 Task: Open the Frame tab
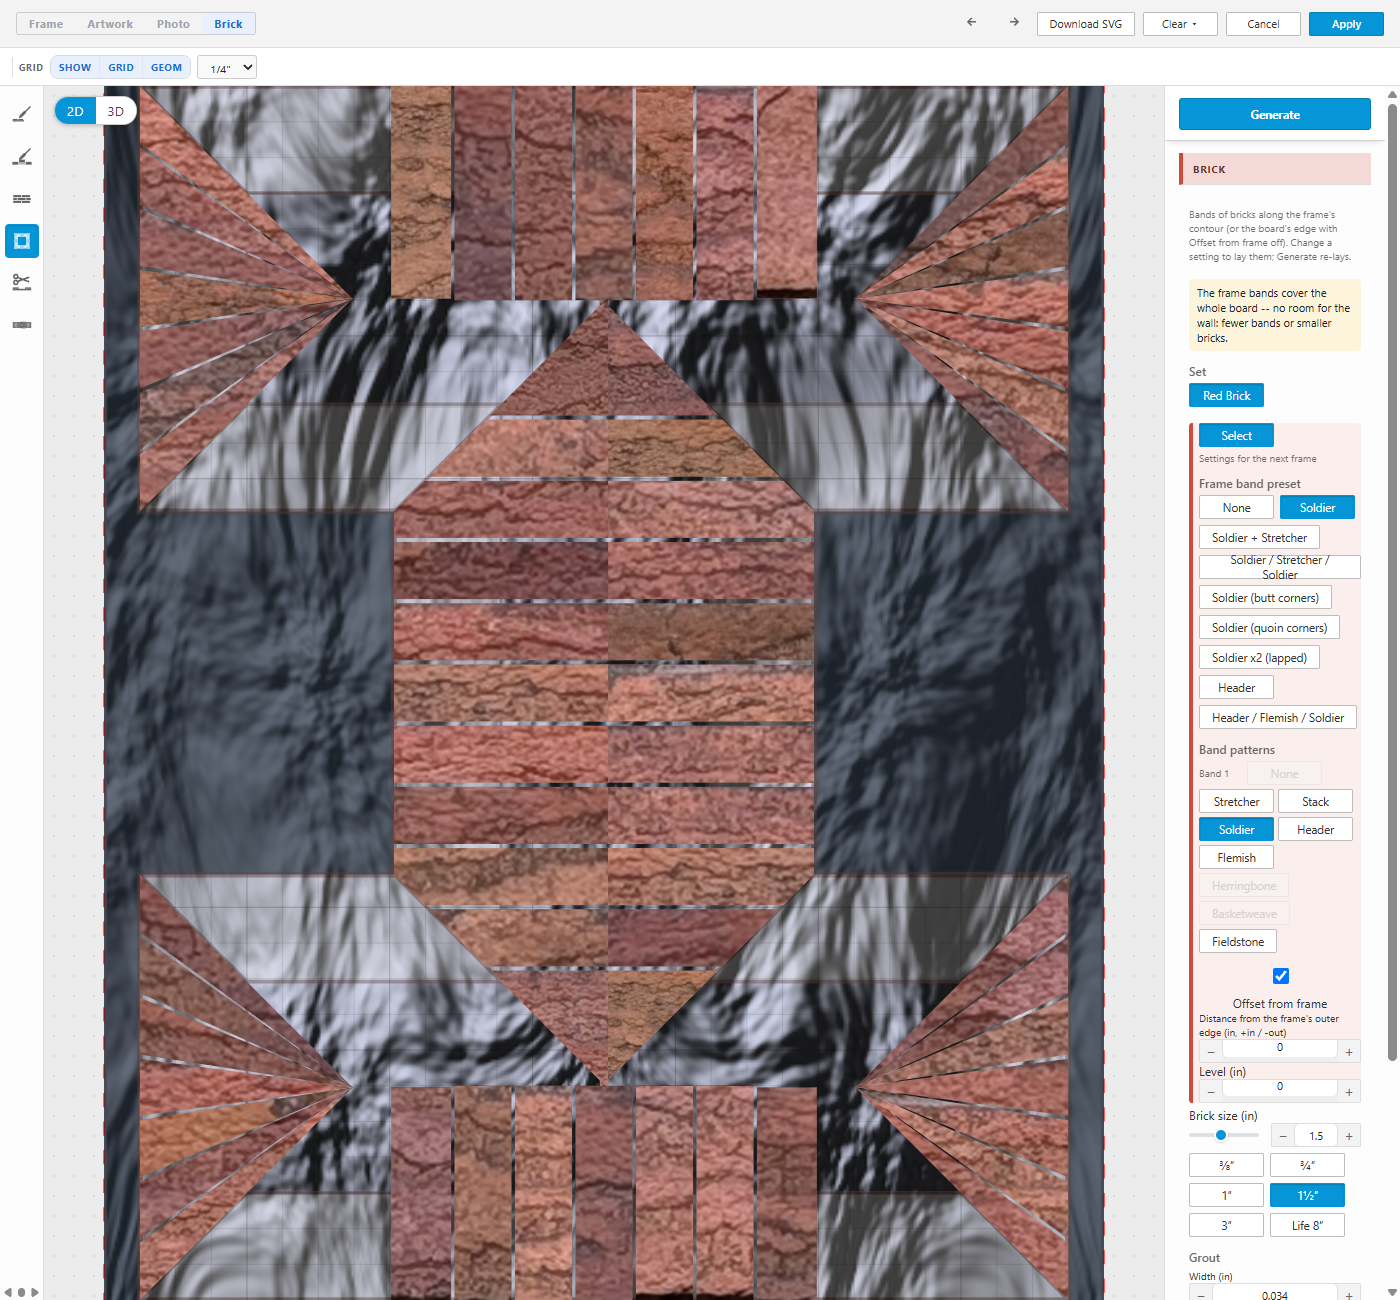pyautogui.click(x=46, y=24)
